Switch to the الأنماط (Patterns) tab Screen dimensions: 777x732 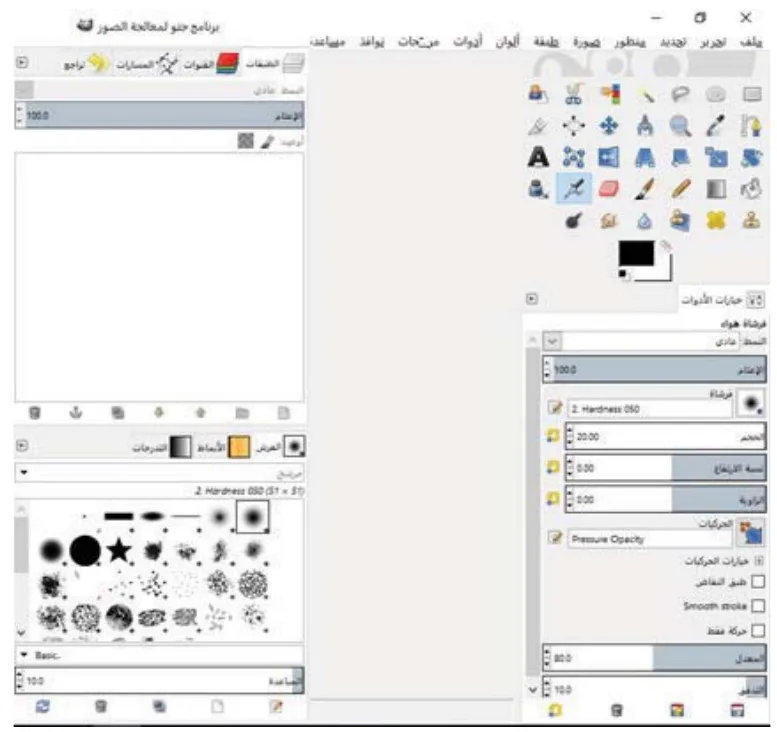pos(223,447)
